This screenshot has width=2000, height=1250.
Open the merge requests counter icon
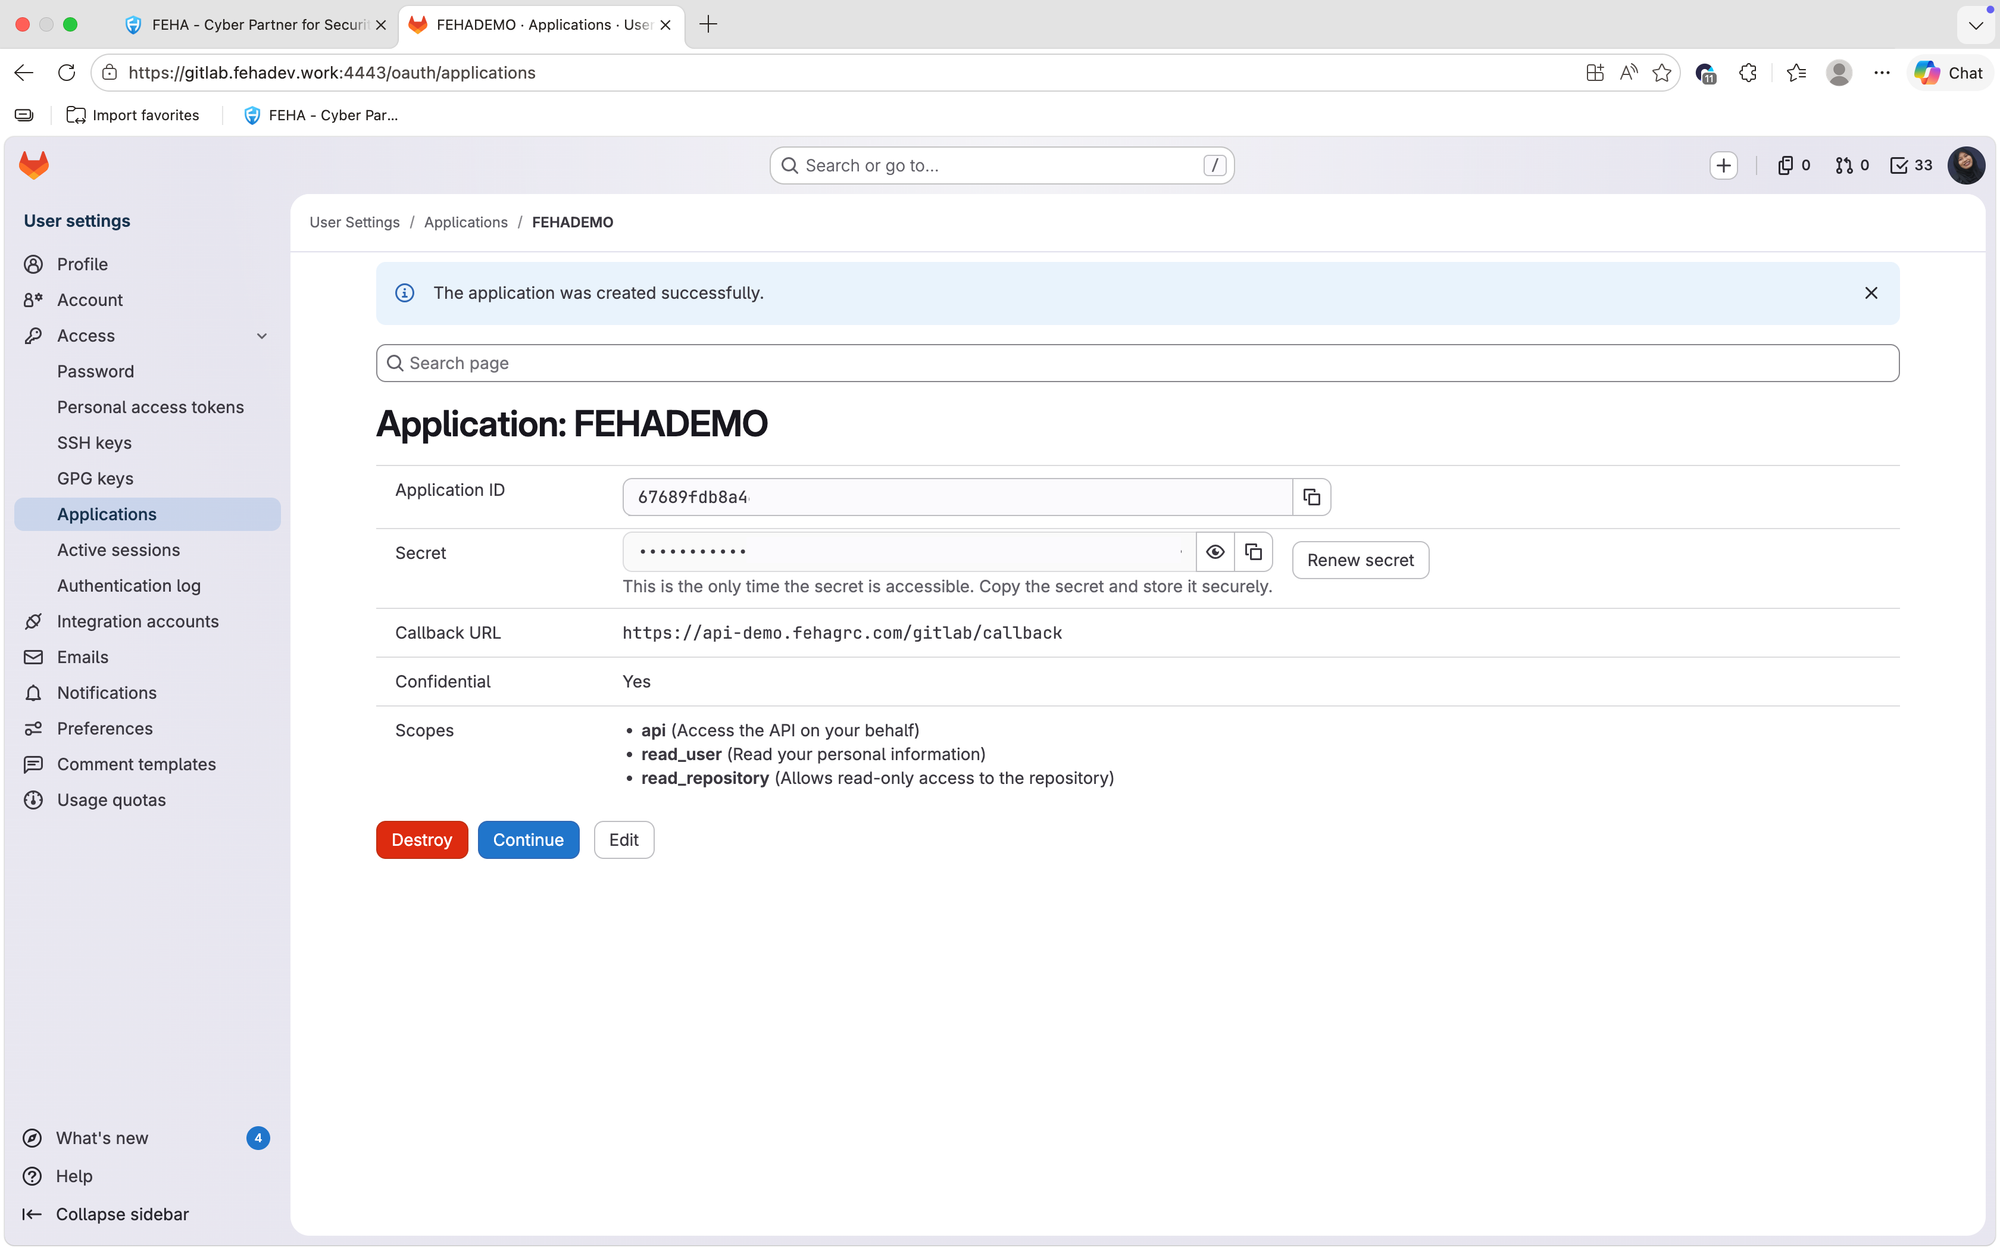click(1852, 166)
